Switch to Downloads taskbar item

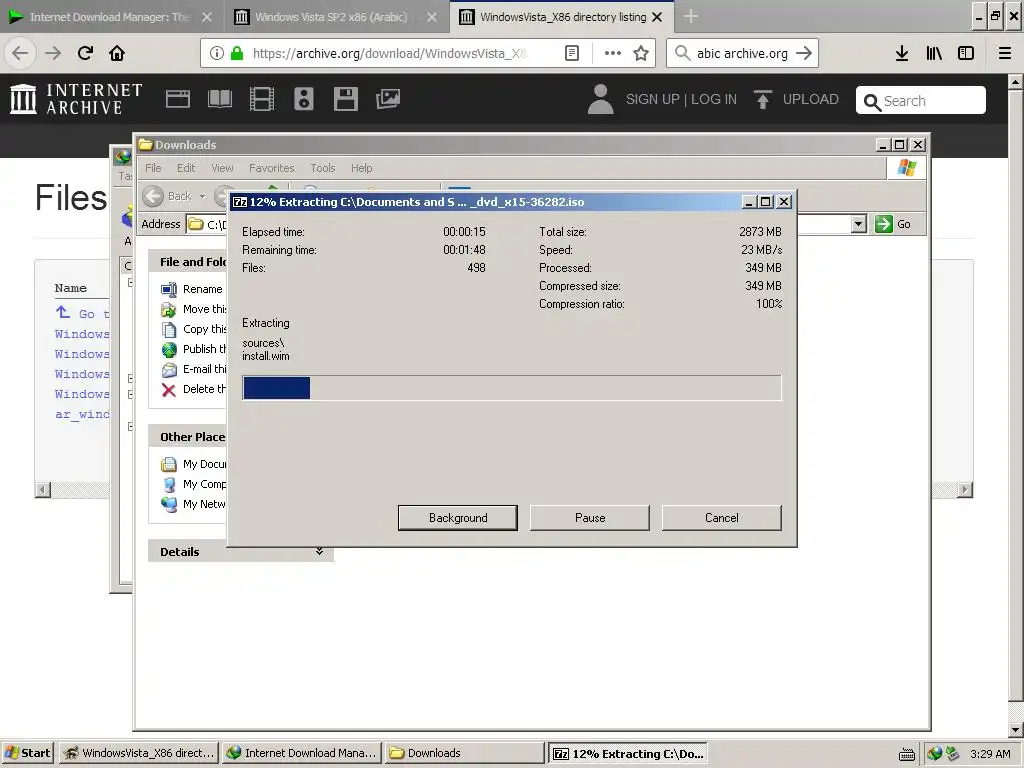pos(464,753)
